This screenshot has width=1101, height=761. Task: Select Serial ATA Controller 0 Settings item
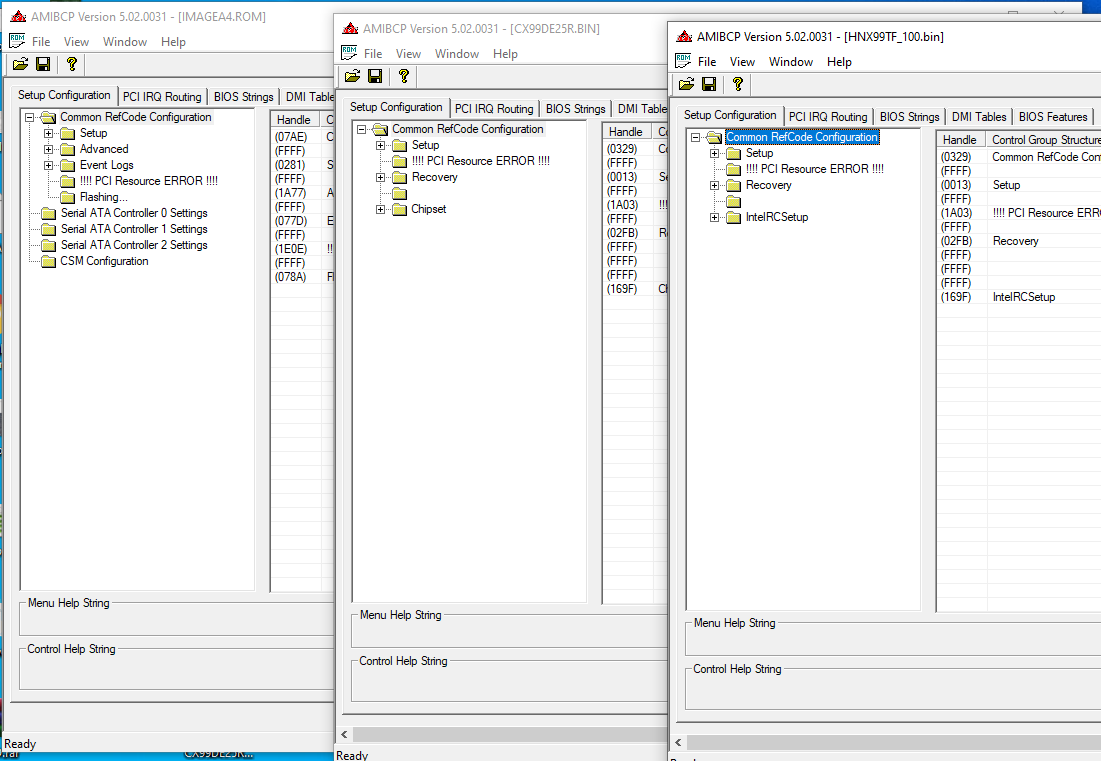(x=134, y=213)
